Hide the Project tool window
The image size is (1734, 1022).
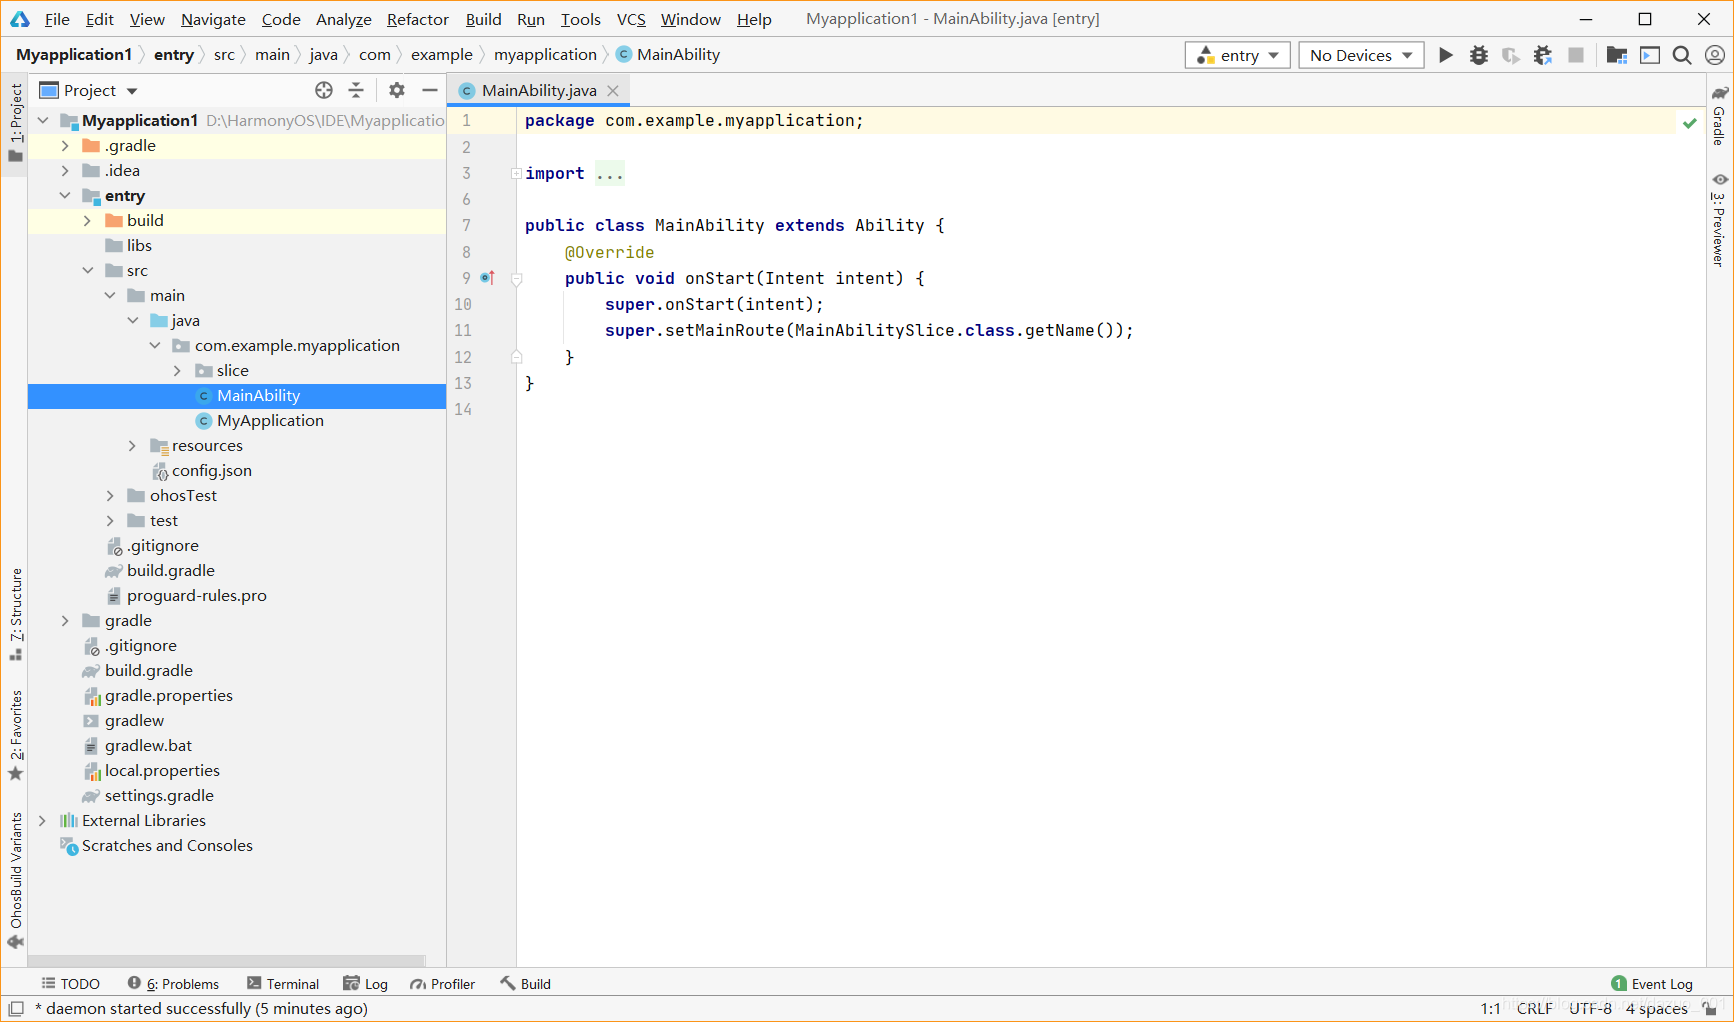pos(430,90)
